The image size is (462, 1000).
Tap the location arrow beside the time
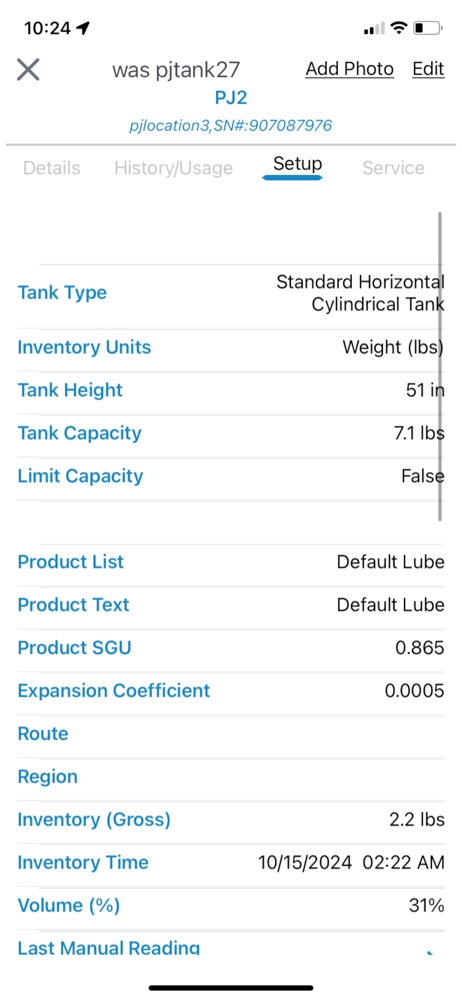[x=83, y=28]
